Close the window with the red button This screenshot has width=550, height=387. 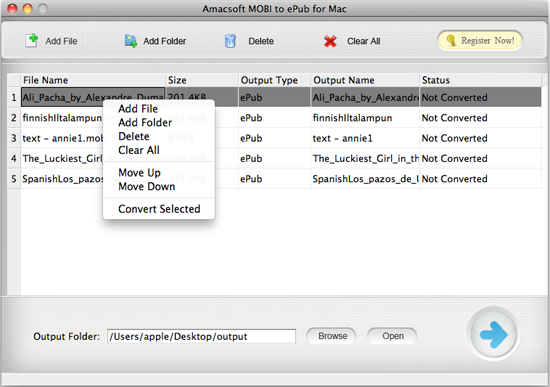pos(12,8)
